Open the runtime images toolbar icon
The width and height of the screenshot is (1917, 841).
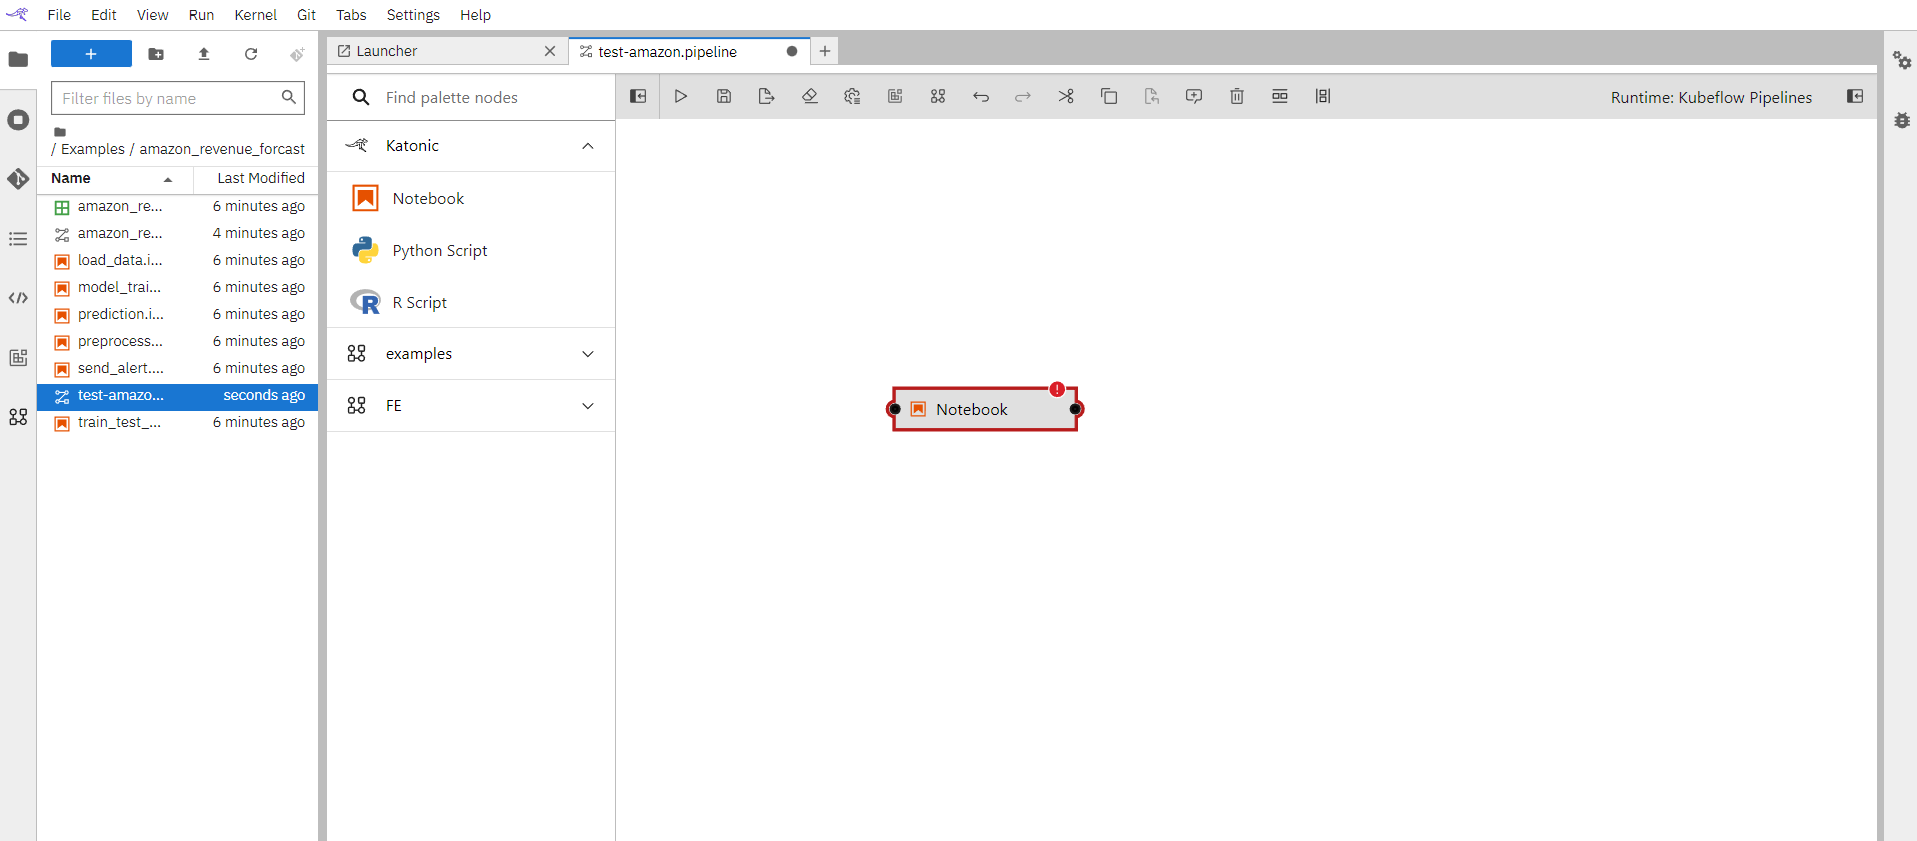[895, 96]
